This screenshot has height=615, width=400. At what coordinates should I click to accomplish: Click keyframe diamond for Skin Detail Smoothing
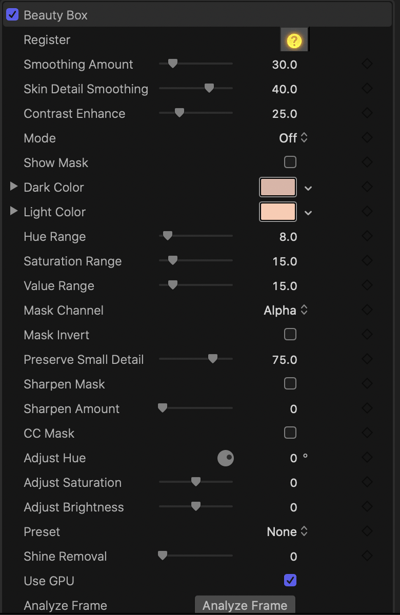[x=367, y=89]
